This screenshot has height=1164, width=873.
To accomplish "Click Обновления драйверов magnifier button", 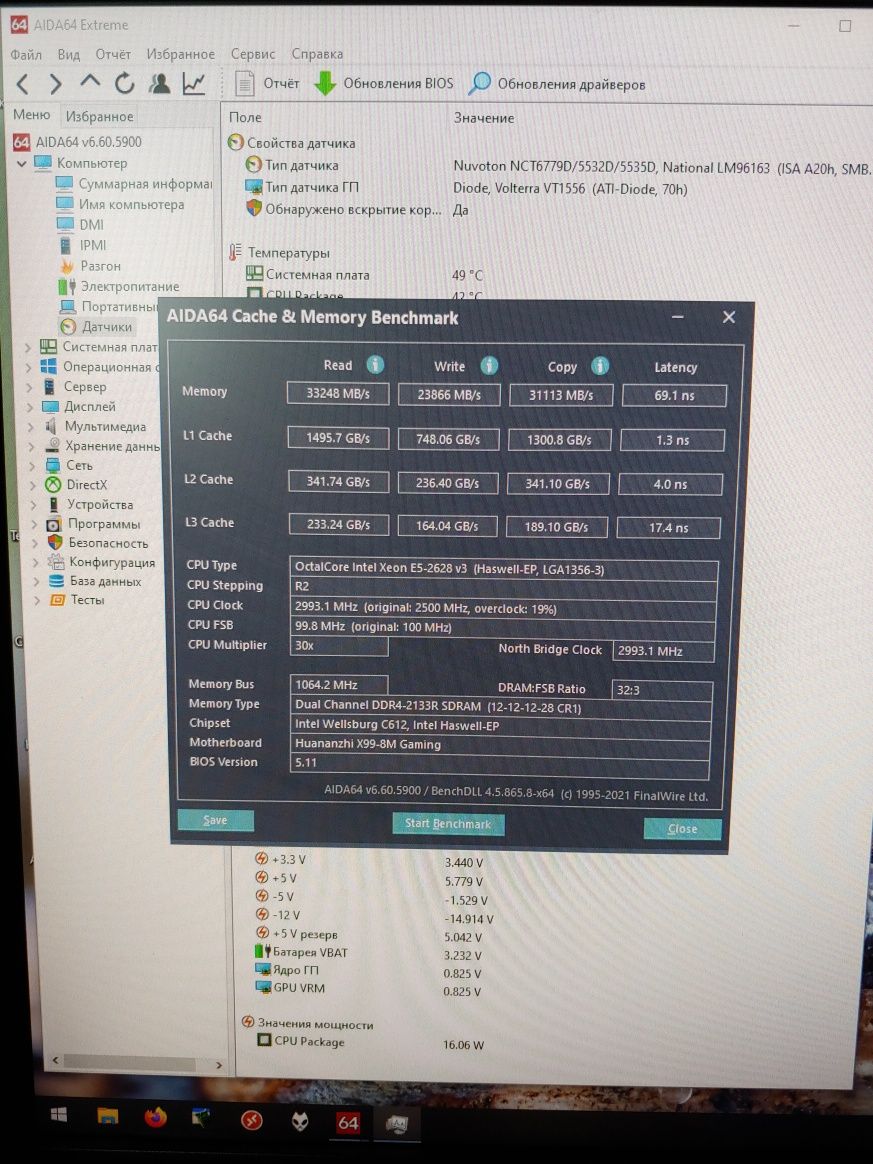I will point(556,84).
